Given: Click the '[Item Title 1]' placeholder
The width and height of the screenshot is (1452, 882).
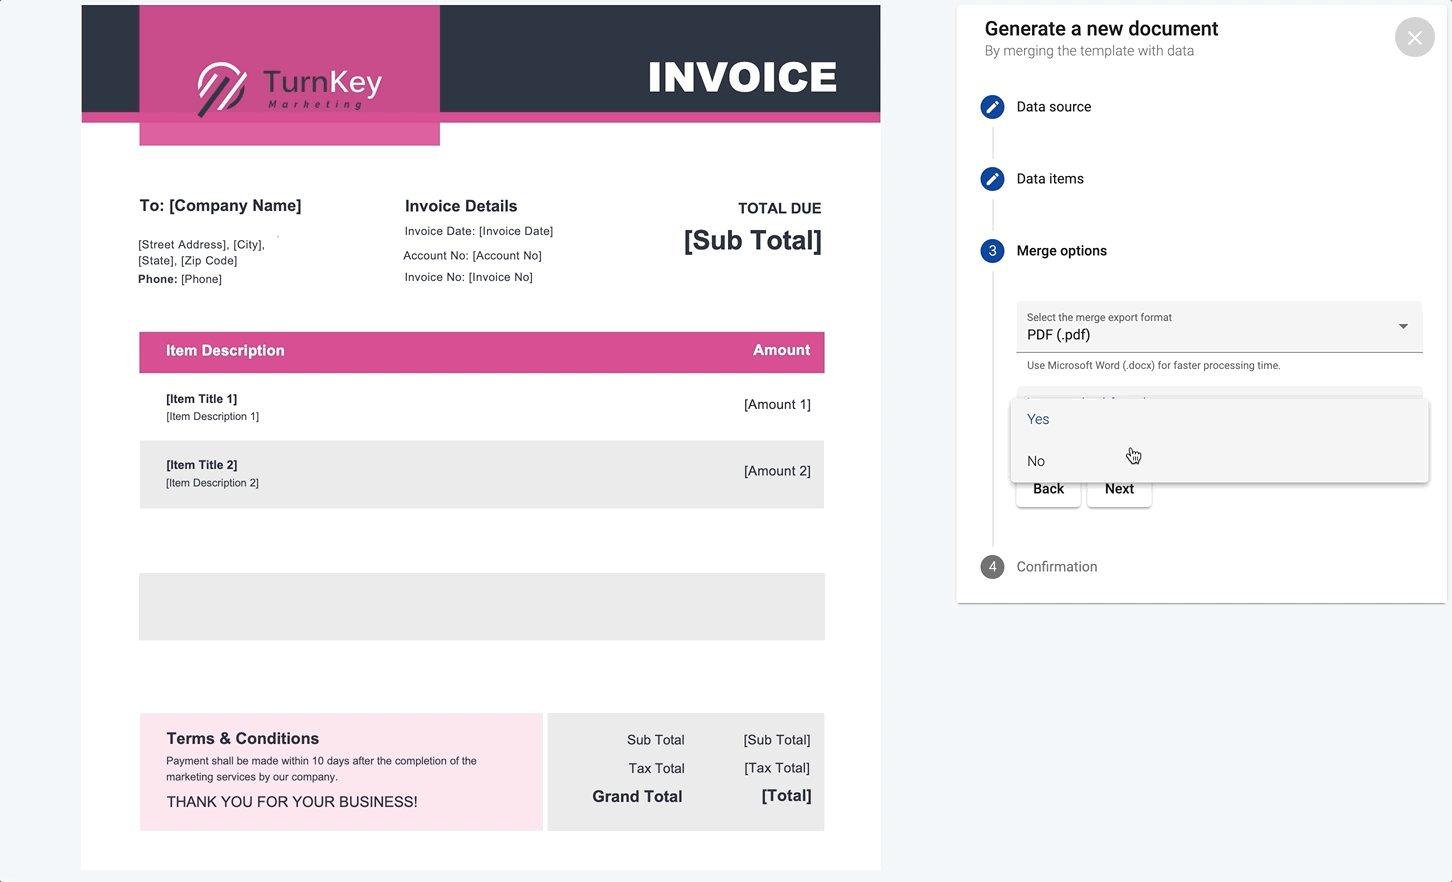Looking at the screenshot, I should click(x=201, y=399).
